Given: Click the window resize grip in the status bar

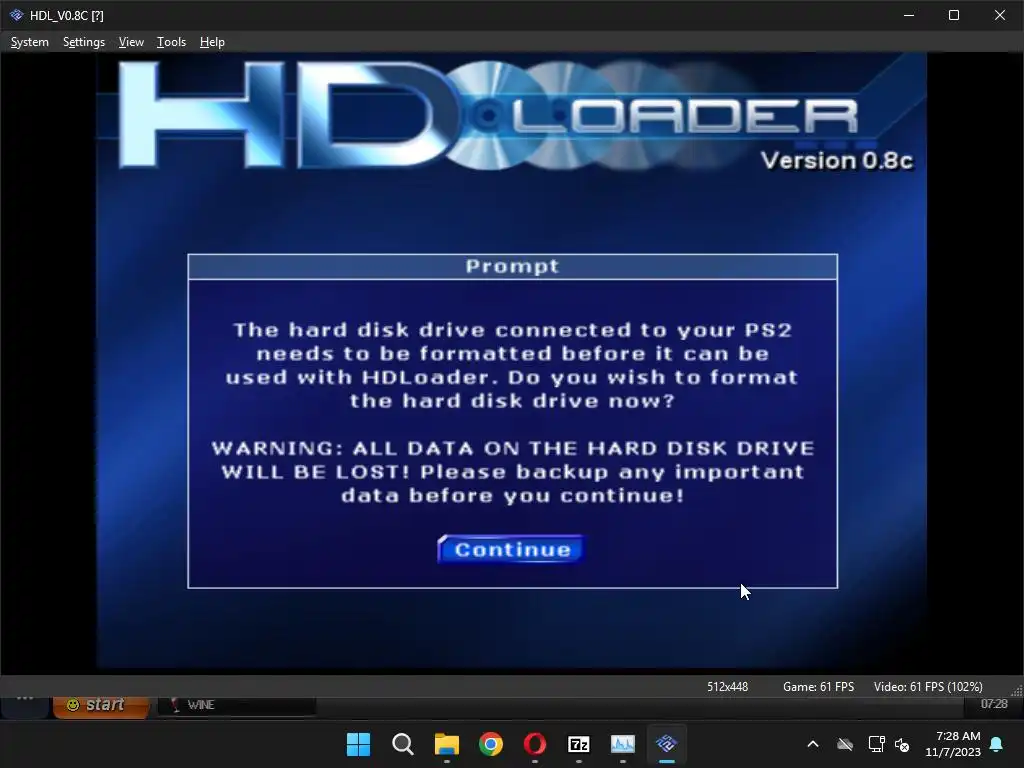Looking at the screenshot, I should [1017, 690].
